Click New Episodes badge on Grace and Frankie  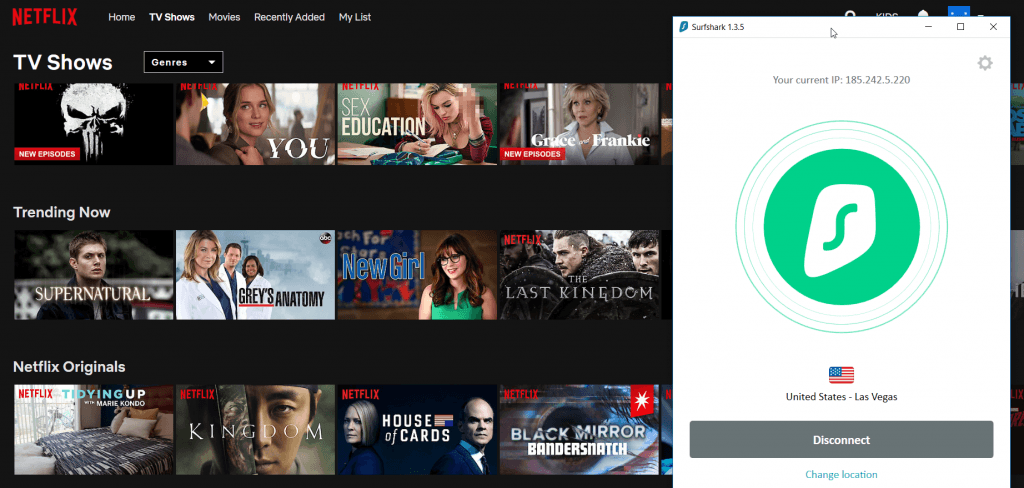532,154
